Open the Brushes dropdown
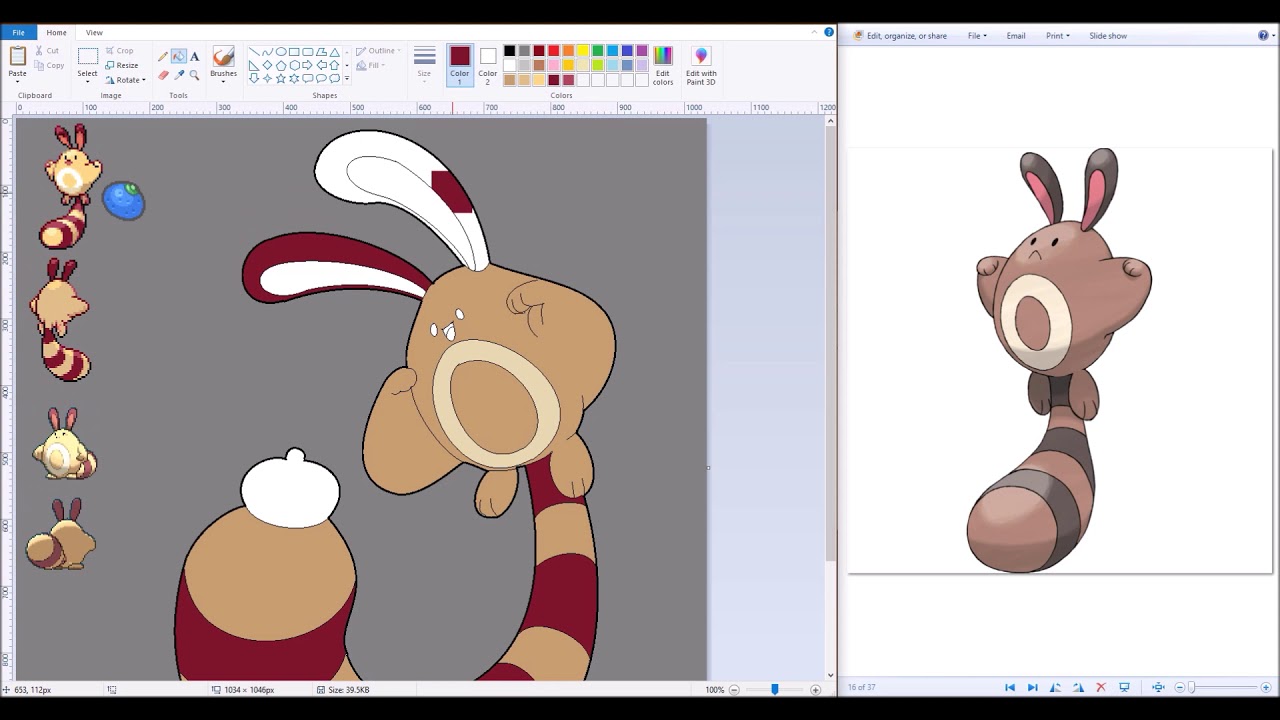1280x720 pixels. pyautogui.click(x=223, y=81)
